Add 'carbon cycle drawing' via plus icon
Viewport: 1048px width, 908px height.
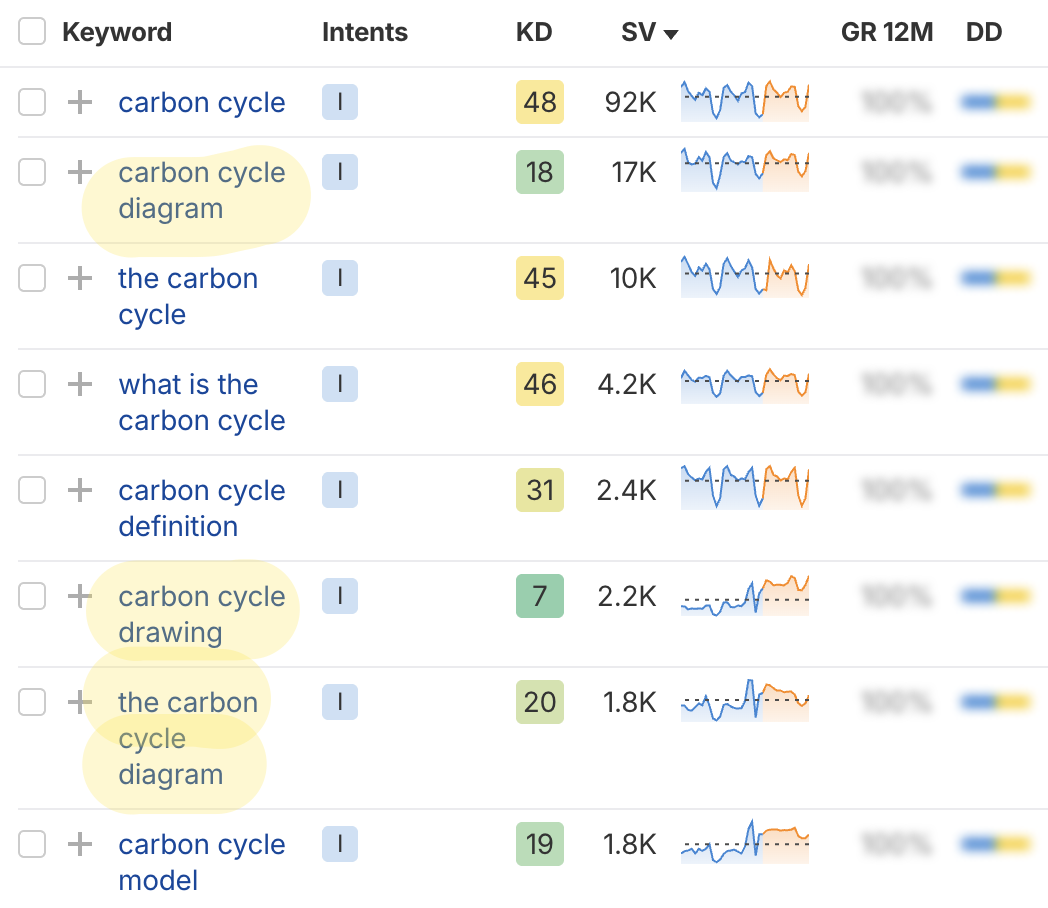click(x=80, y=596)
